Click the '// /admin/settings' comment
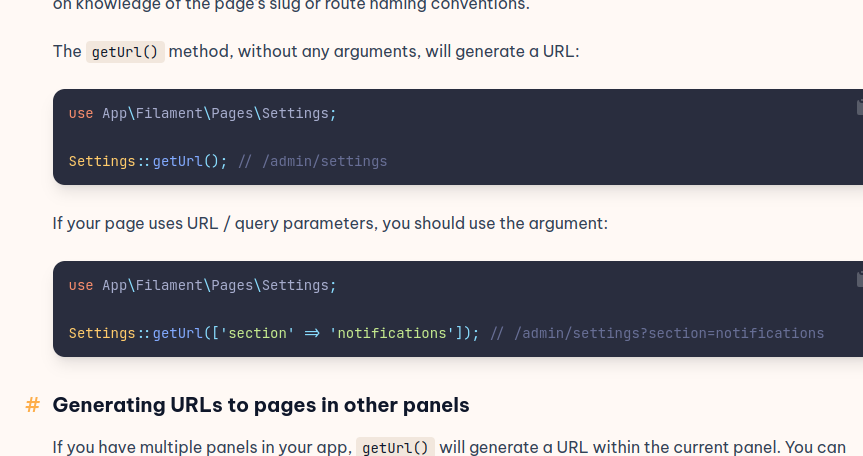The height and width of the screenshot is (456, 863). [313, 161]
